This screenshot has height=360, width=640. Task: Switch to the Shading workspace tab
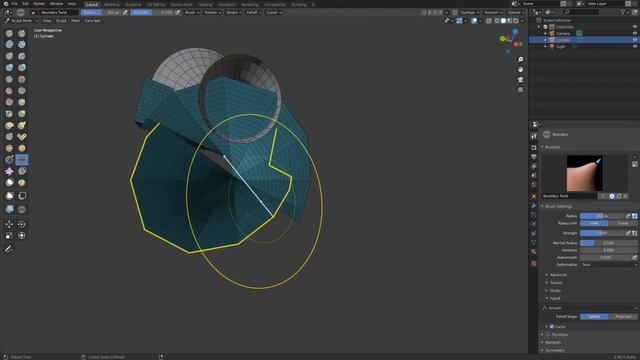[x=205, y=4]
